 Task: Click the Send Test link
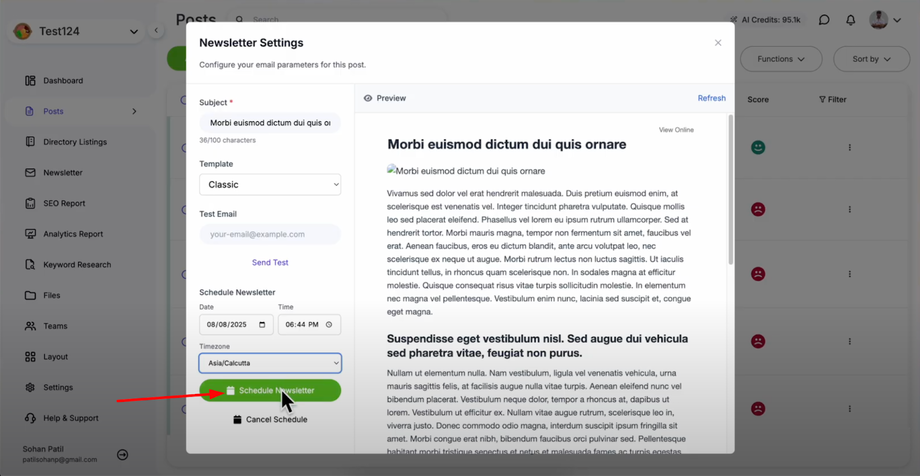click(x=270, y=263)
